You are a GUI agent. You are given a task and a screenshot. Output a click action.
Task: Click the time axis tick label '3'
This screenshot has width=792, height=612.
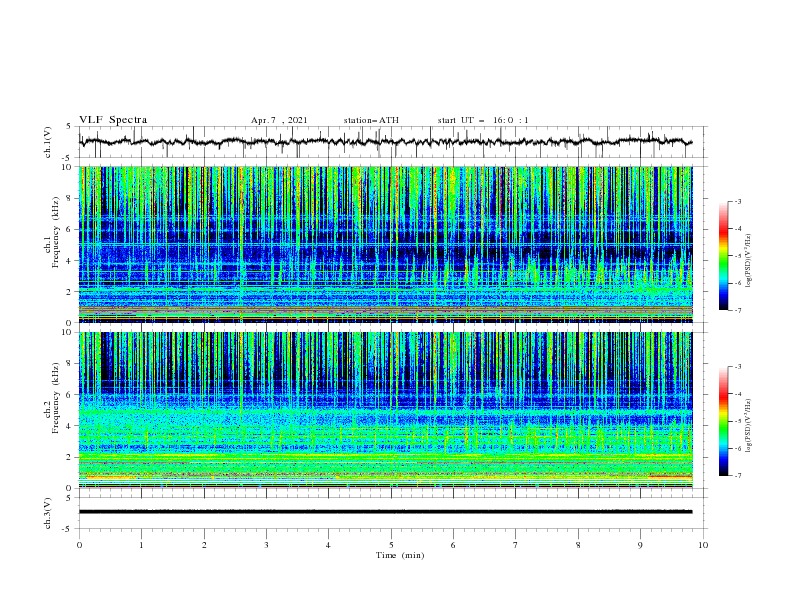tap(266, 545)
